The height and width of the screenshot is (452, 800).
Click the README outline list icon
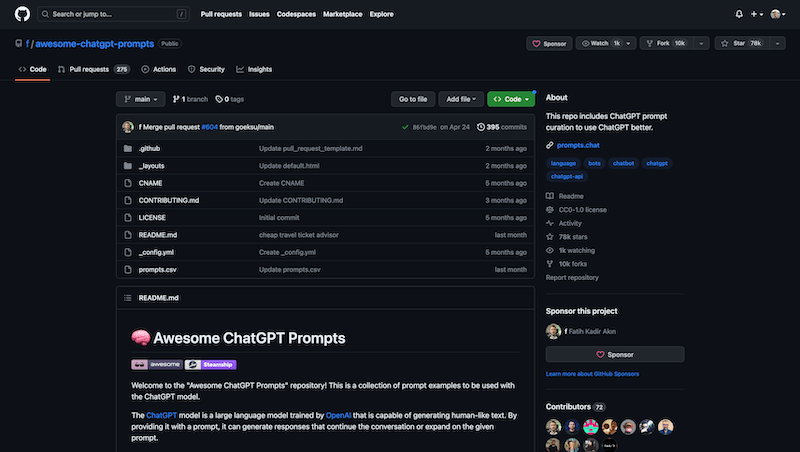coord(126,298)
